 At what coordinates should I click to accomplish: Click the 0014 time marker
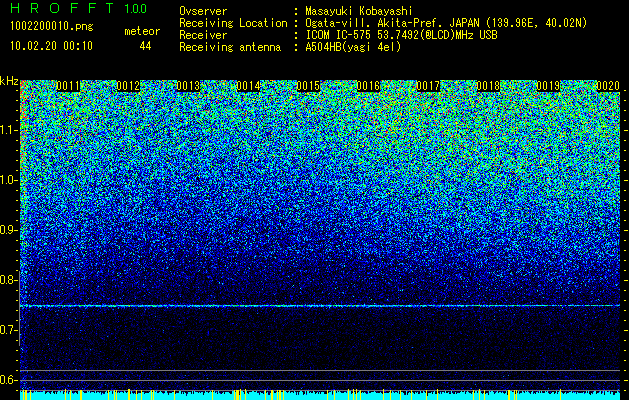(x=248, y=86)
